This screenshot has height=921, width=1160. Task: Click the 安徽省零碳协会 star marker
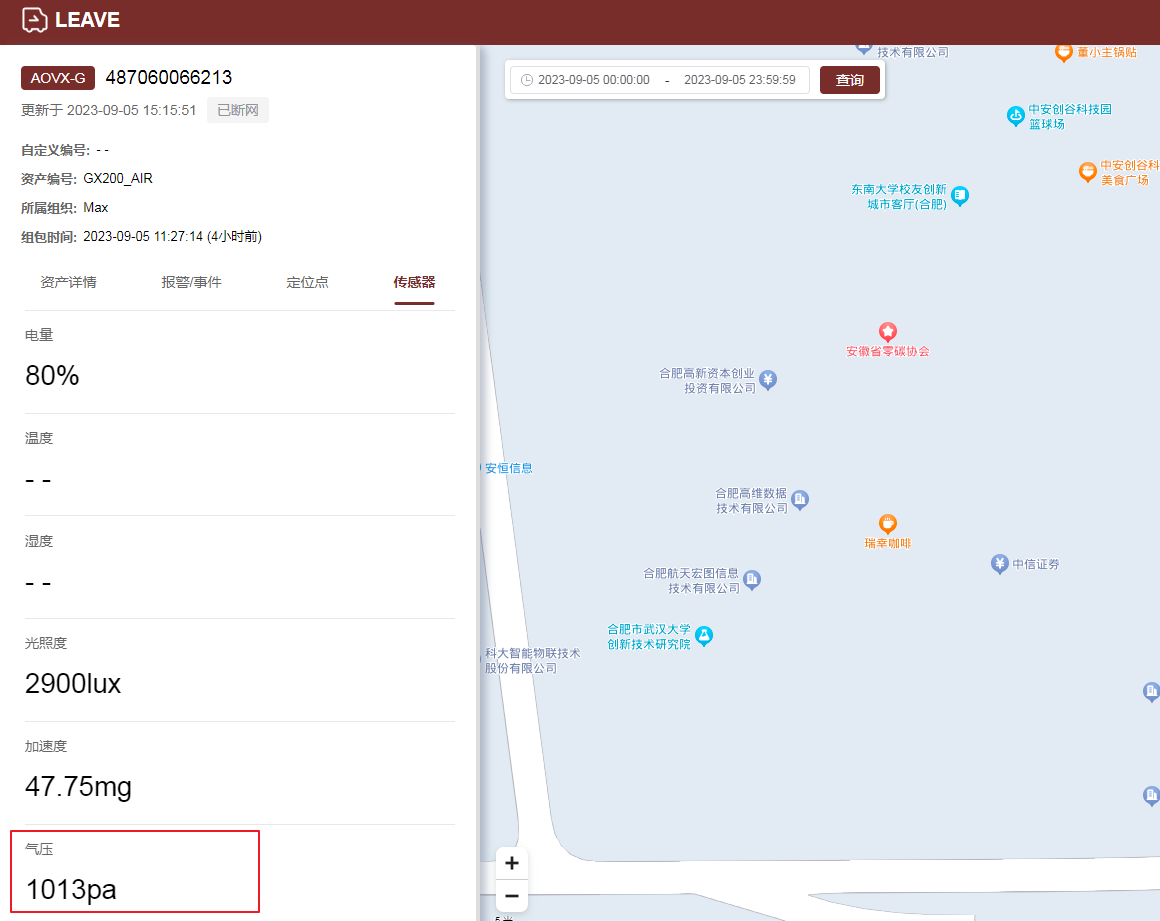point(887,331)
